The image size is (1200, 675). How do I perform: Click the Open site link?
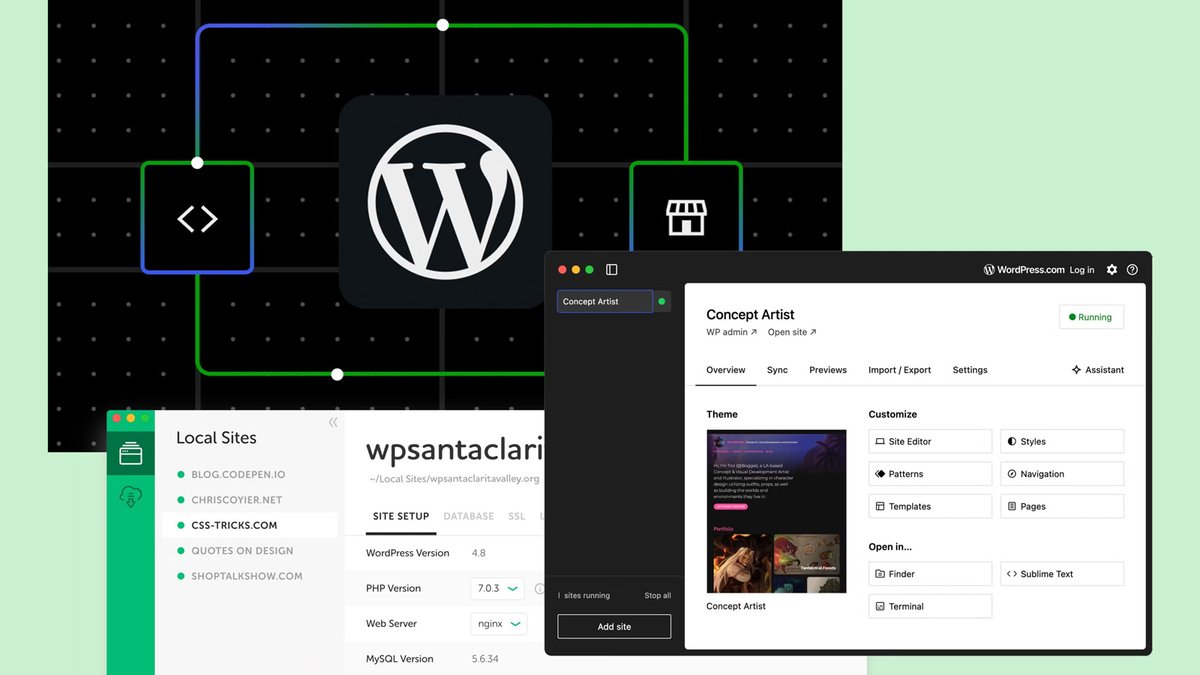tap(792, 332)
